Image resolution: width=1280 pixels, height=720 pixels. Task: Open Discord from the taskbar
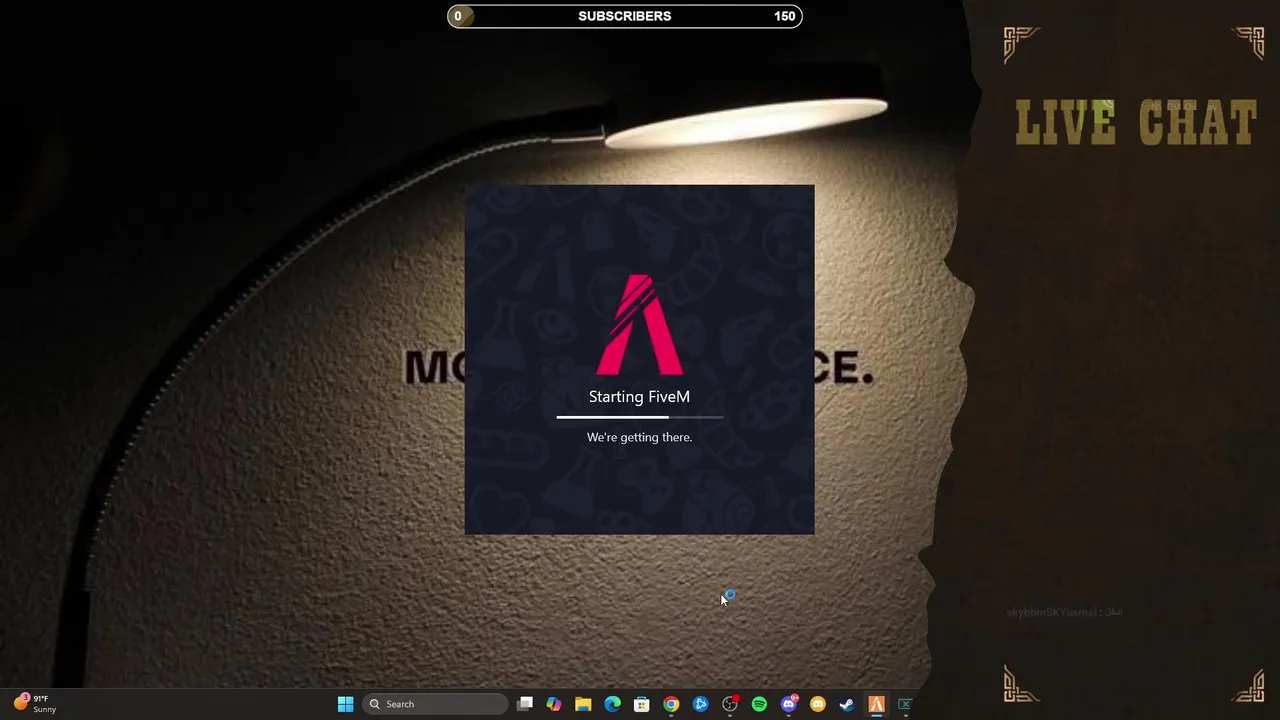pyautogui.click(x=789, y=704)
